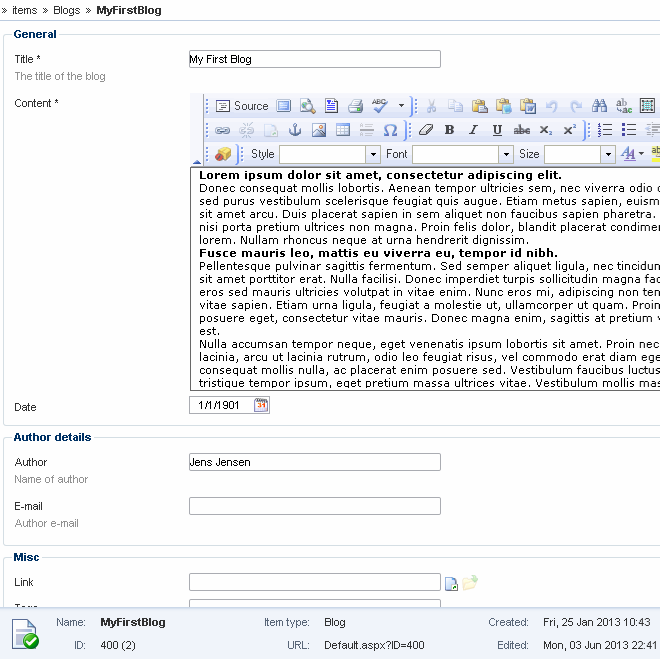Click the Find binoculars icon
The height and width of the screenshot is (659, 660).
[600, 106]
